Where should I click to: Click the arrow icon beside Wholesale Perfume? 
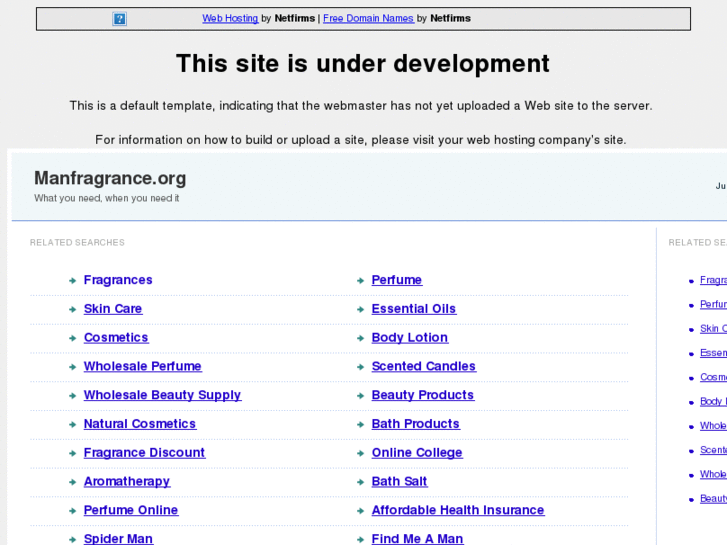pyautogui.click(x=72, y=367)
